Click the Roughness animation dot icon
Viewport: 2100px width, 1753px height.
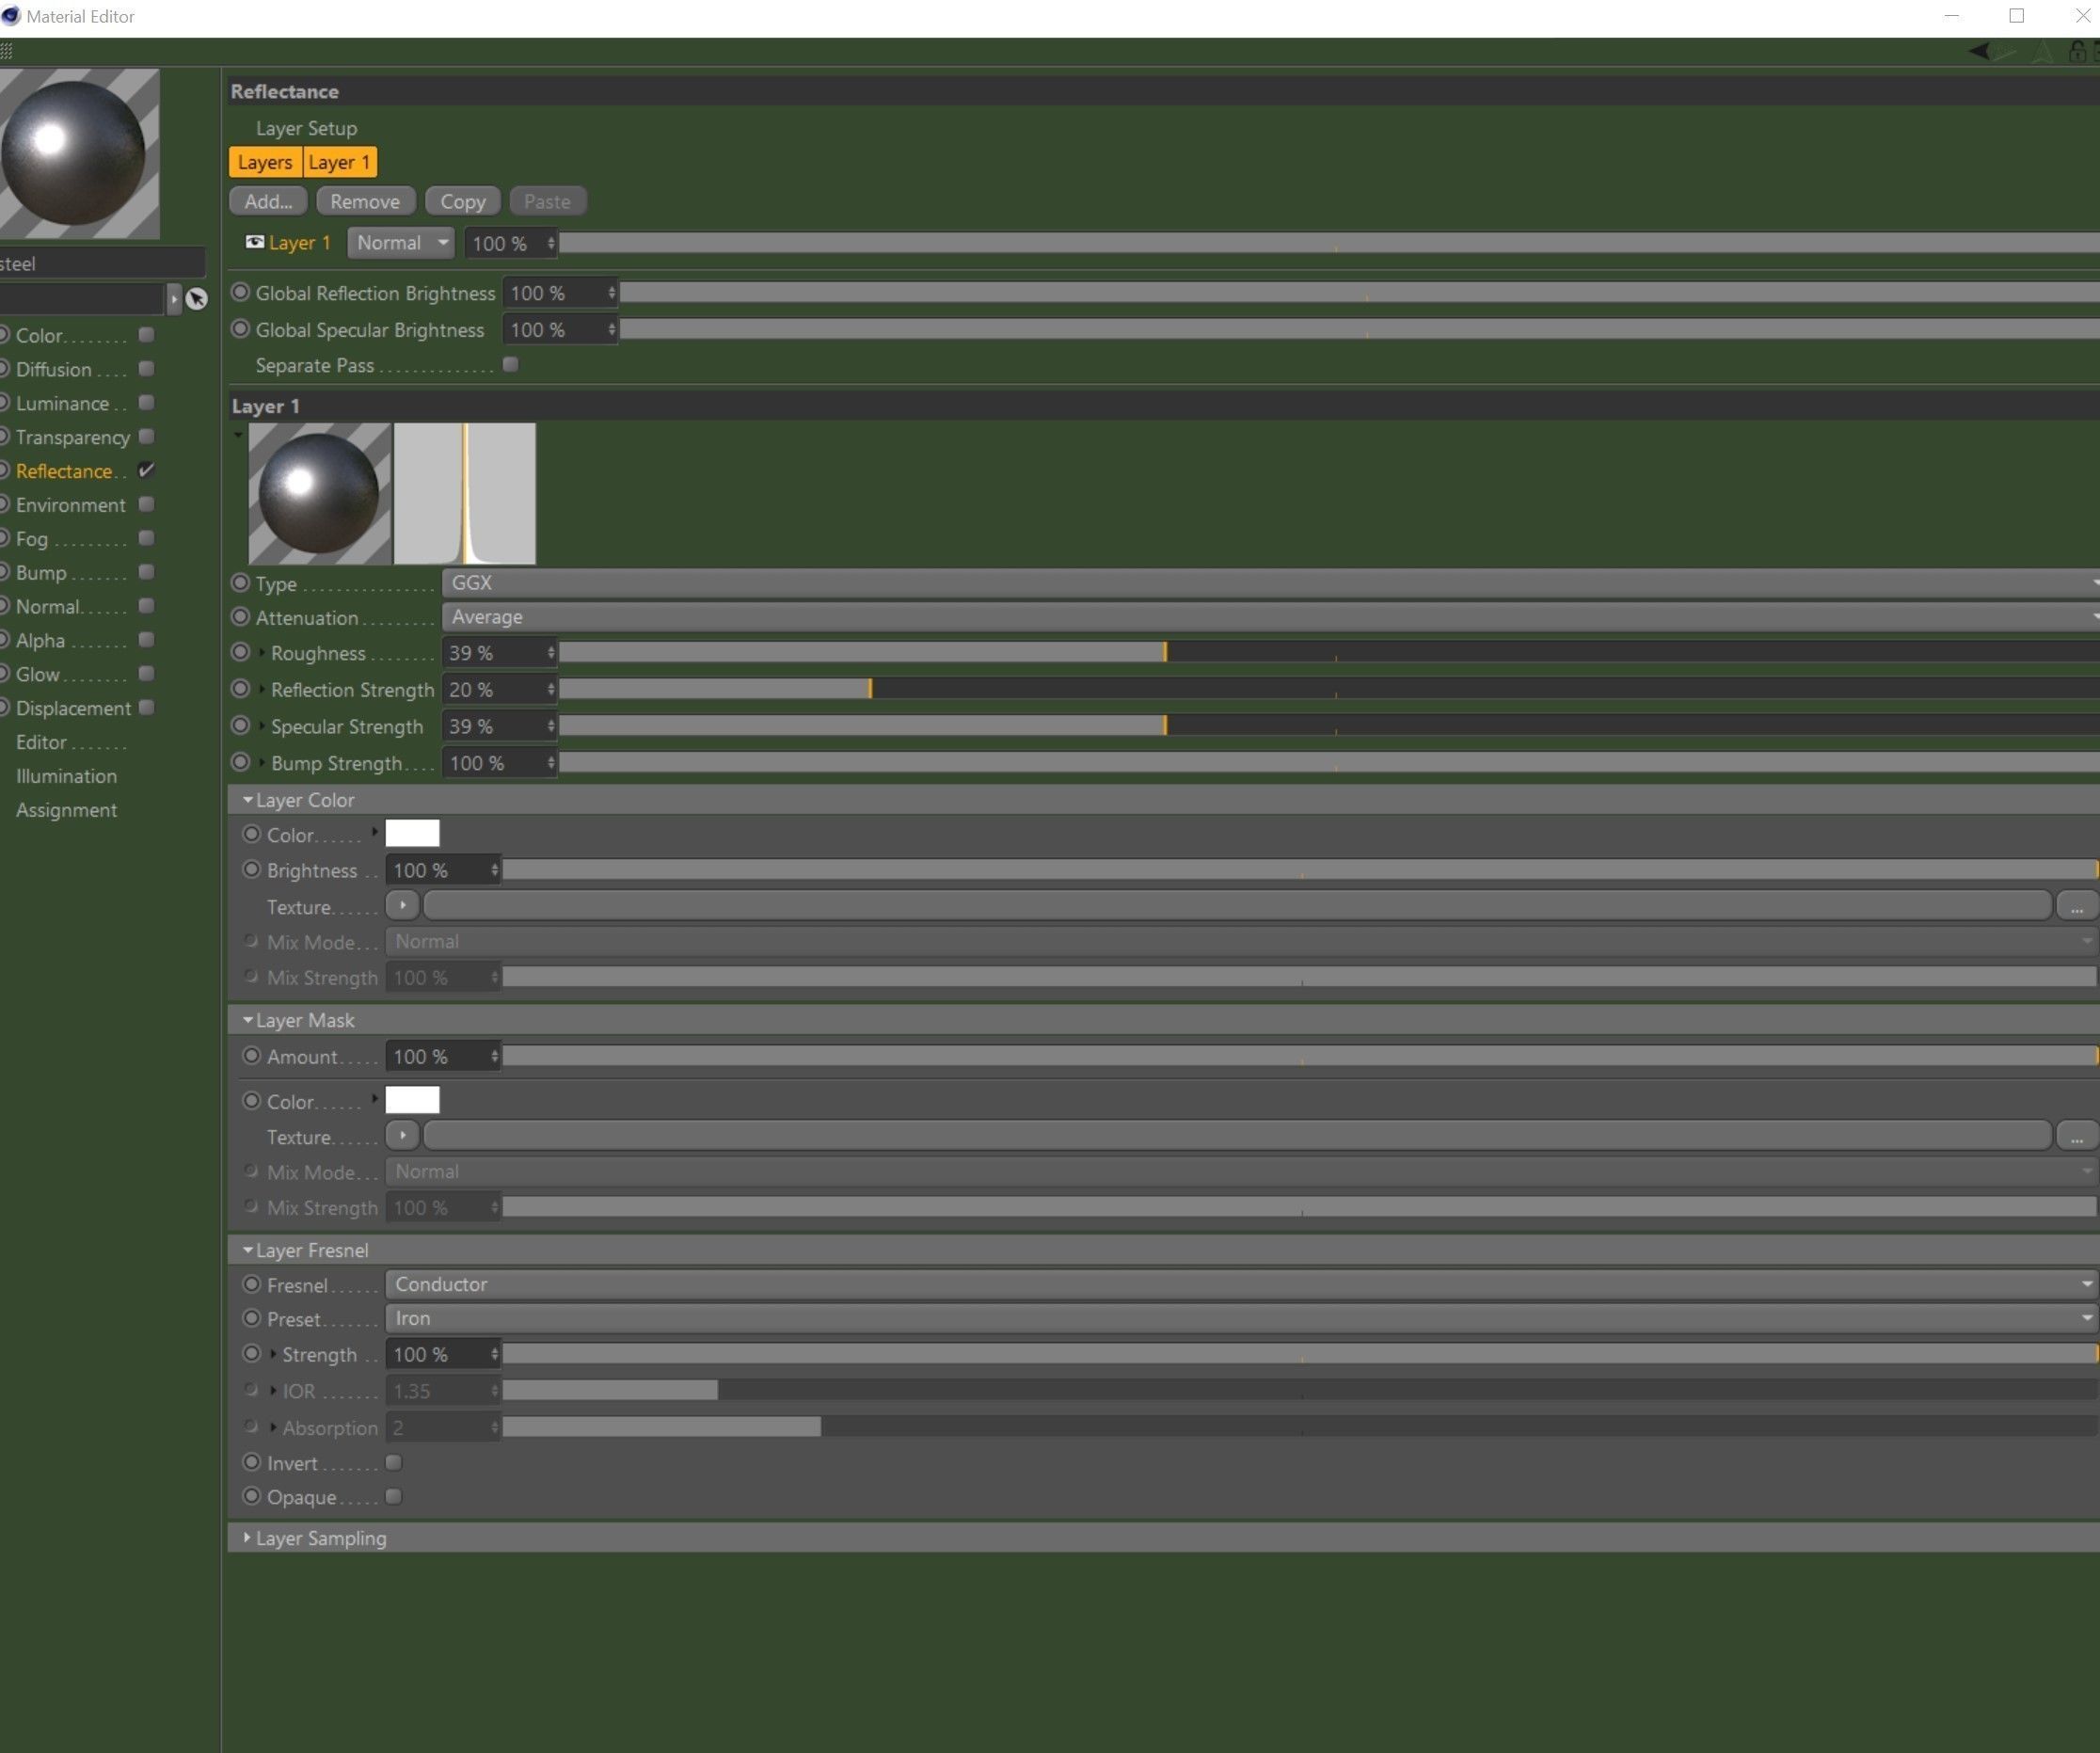click(x=240, y=652)
